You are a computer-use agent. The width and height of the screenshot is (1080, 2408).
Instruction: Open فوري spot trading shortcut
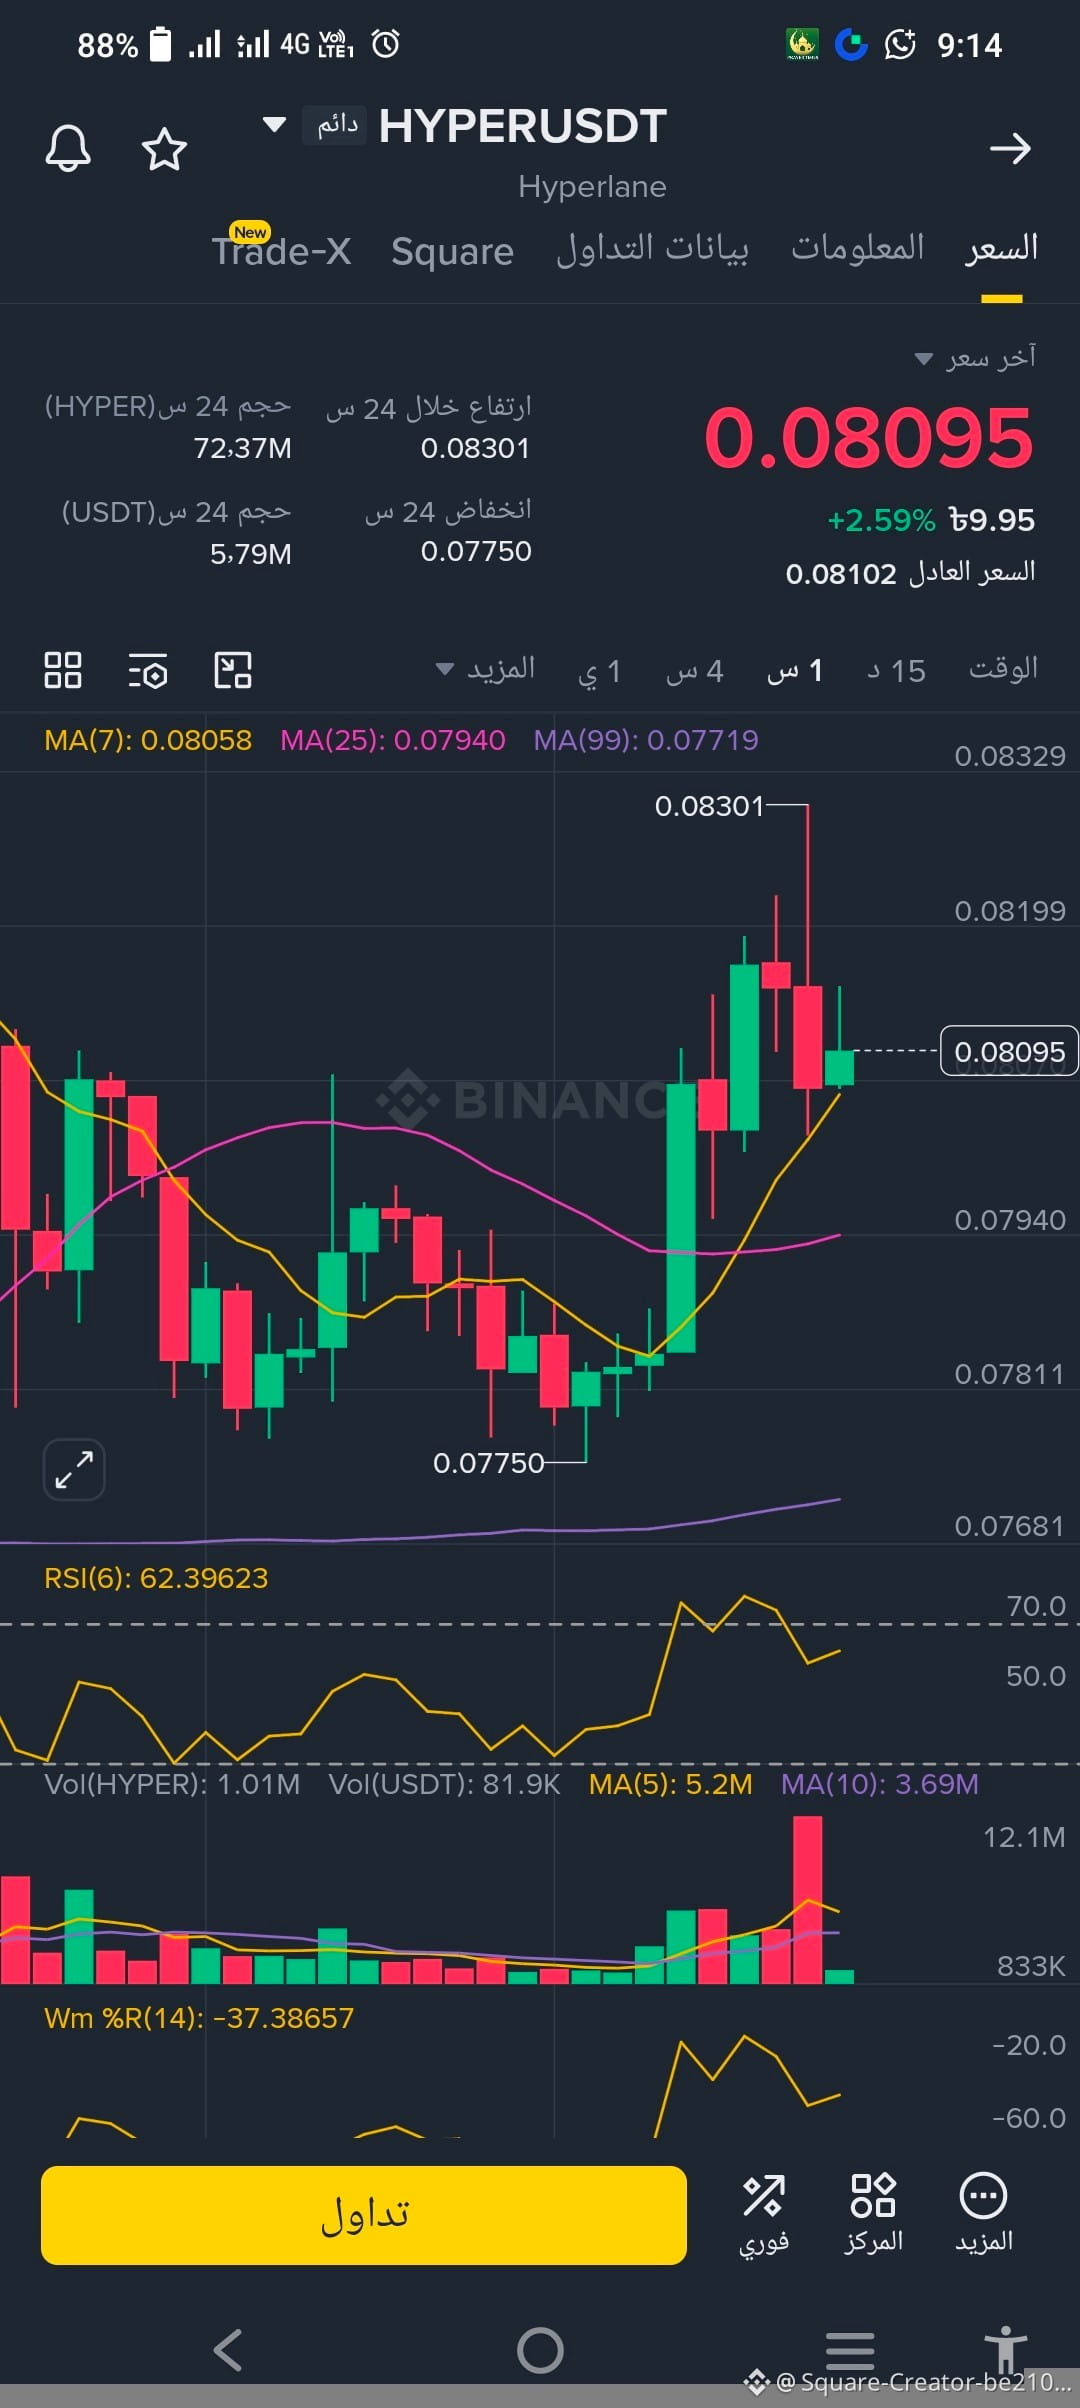point(764,2215)
